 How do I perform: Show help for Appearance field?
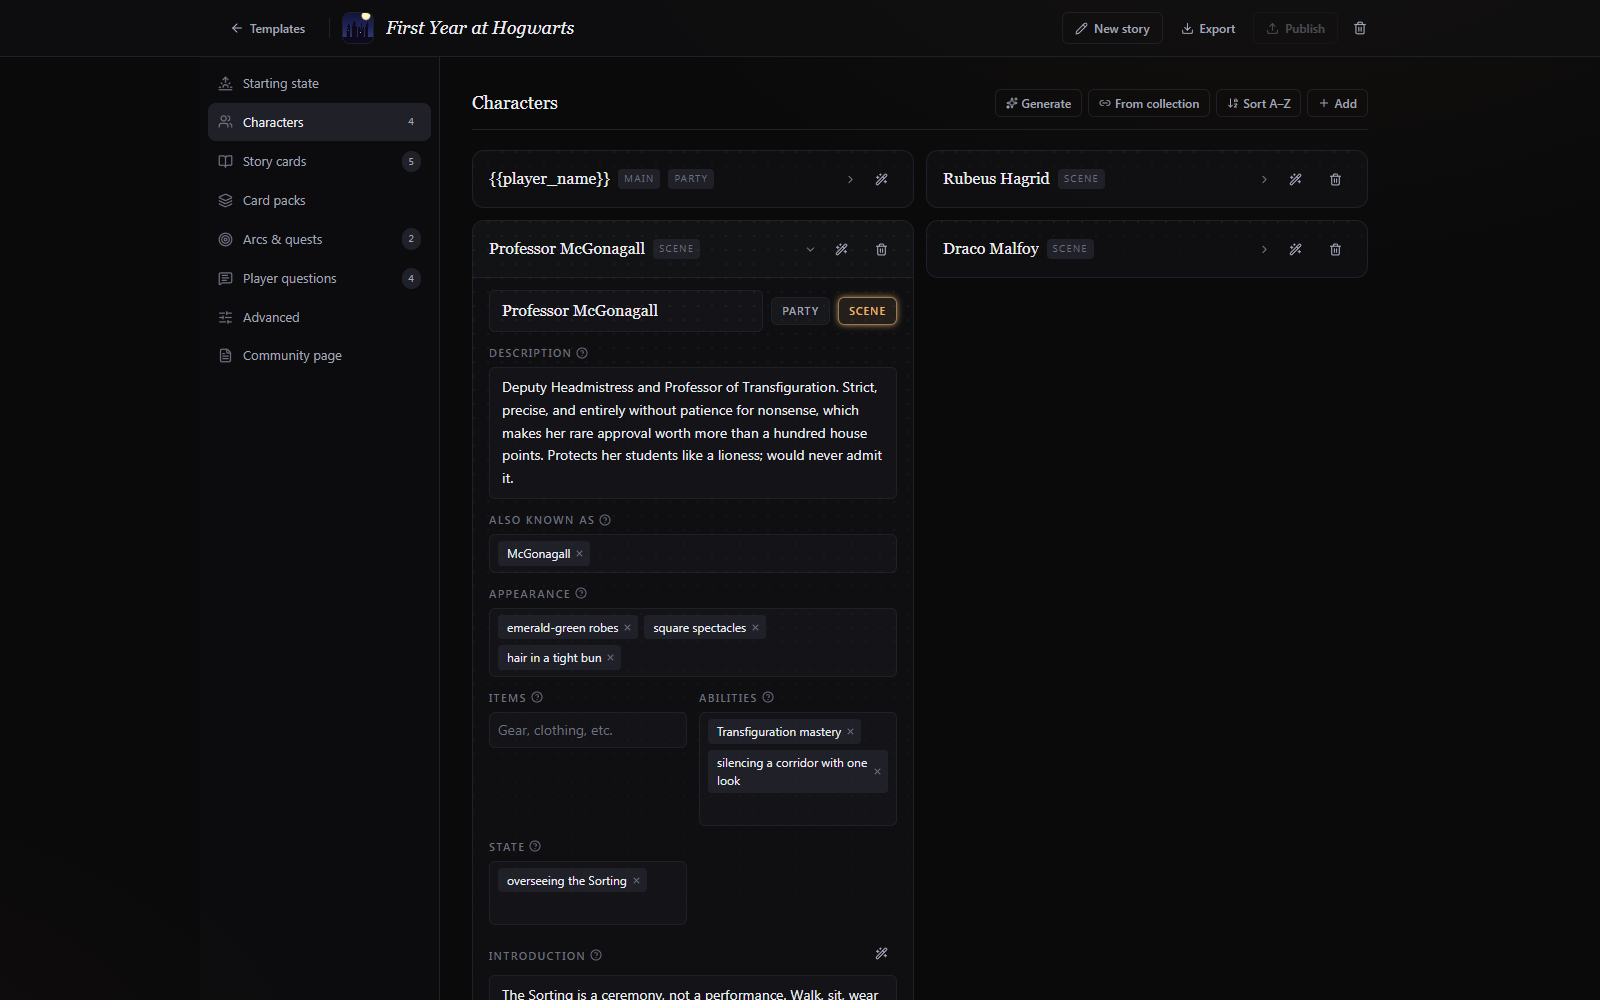tap(581, 594)
